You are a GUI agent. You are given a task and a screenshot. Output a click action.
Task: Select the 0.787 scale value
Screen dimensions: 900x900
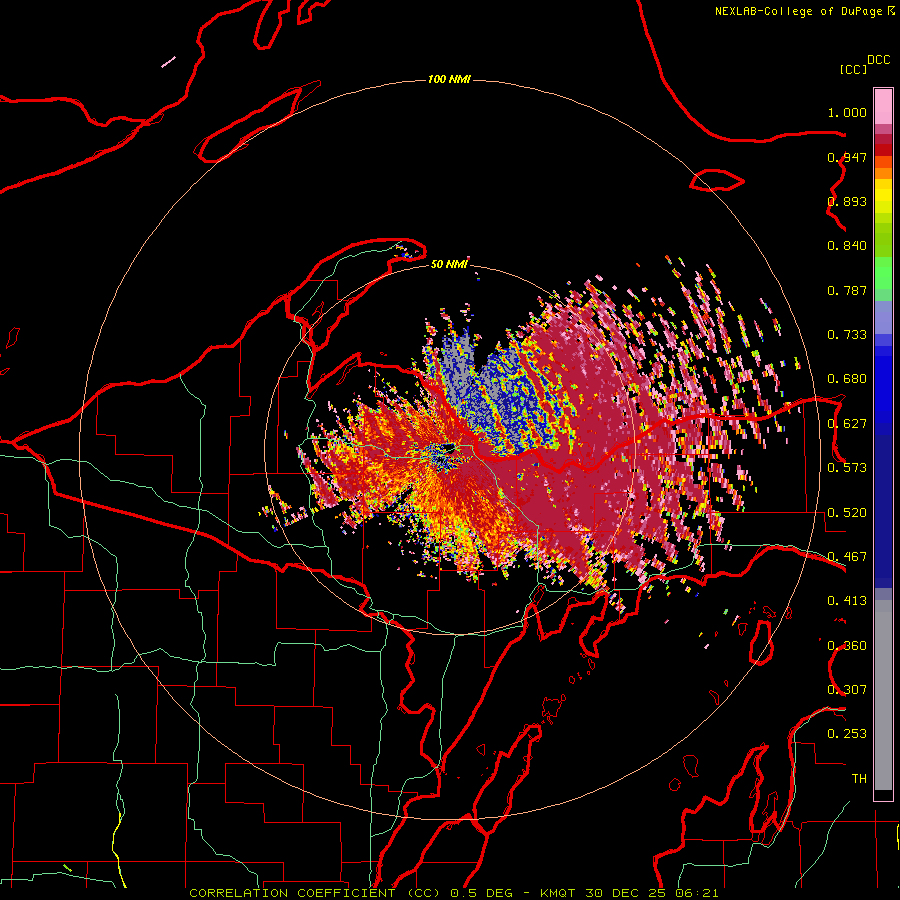pyautogui.click(x=847, y=290)
